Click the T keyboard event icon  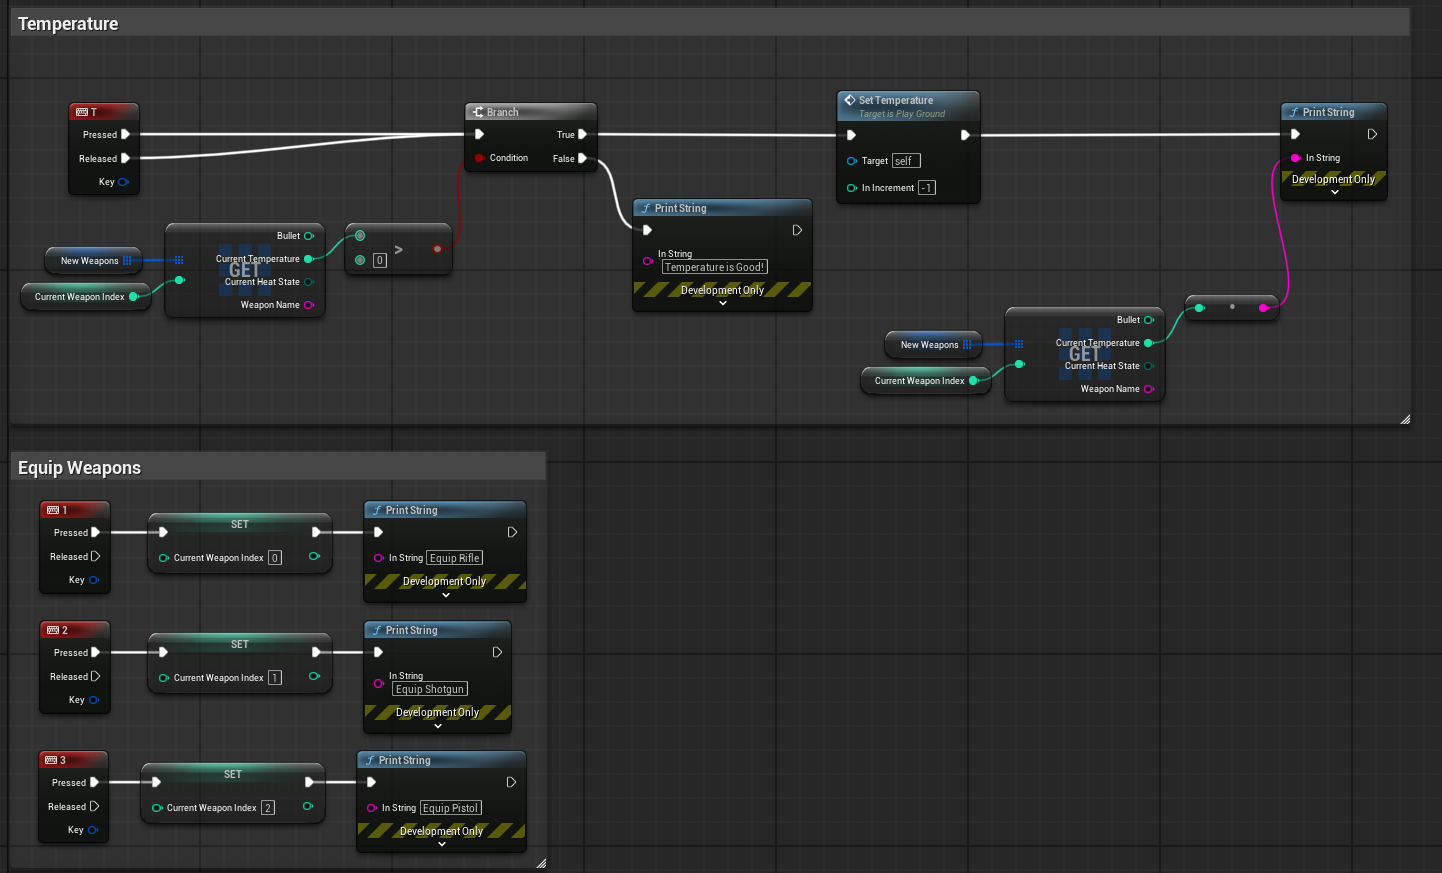pos(82,112)
